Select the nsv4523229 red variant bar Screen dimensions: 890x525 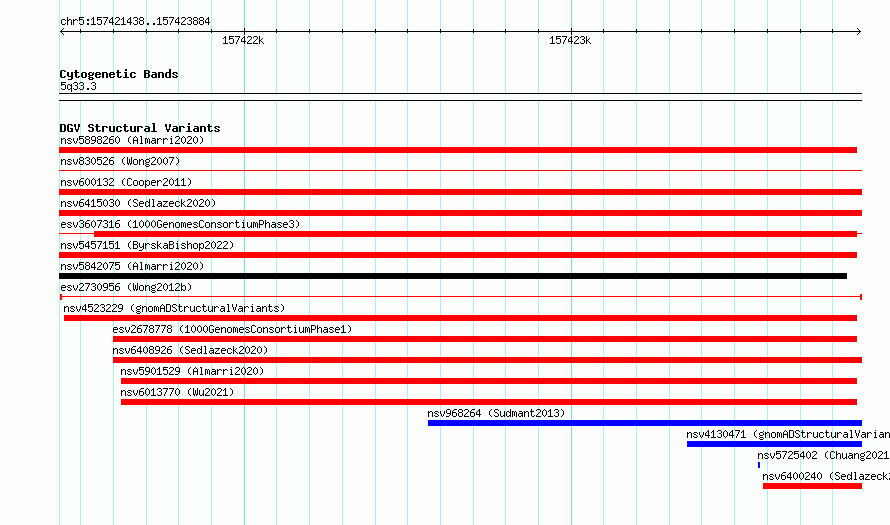pyautogui.click(x=460, y=318)
